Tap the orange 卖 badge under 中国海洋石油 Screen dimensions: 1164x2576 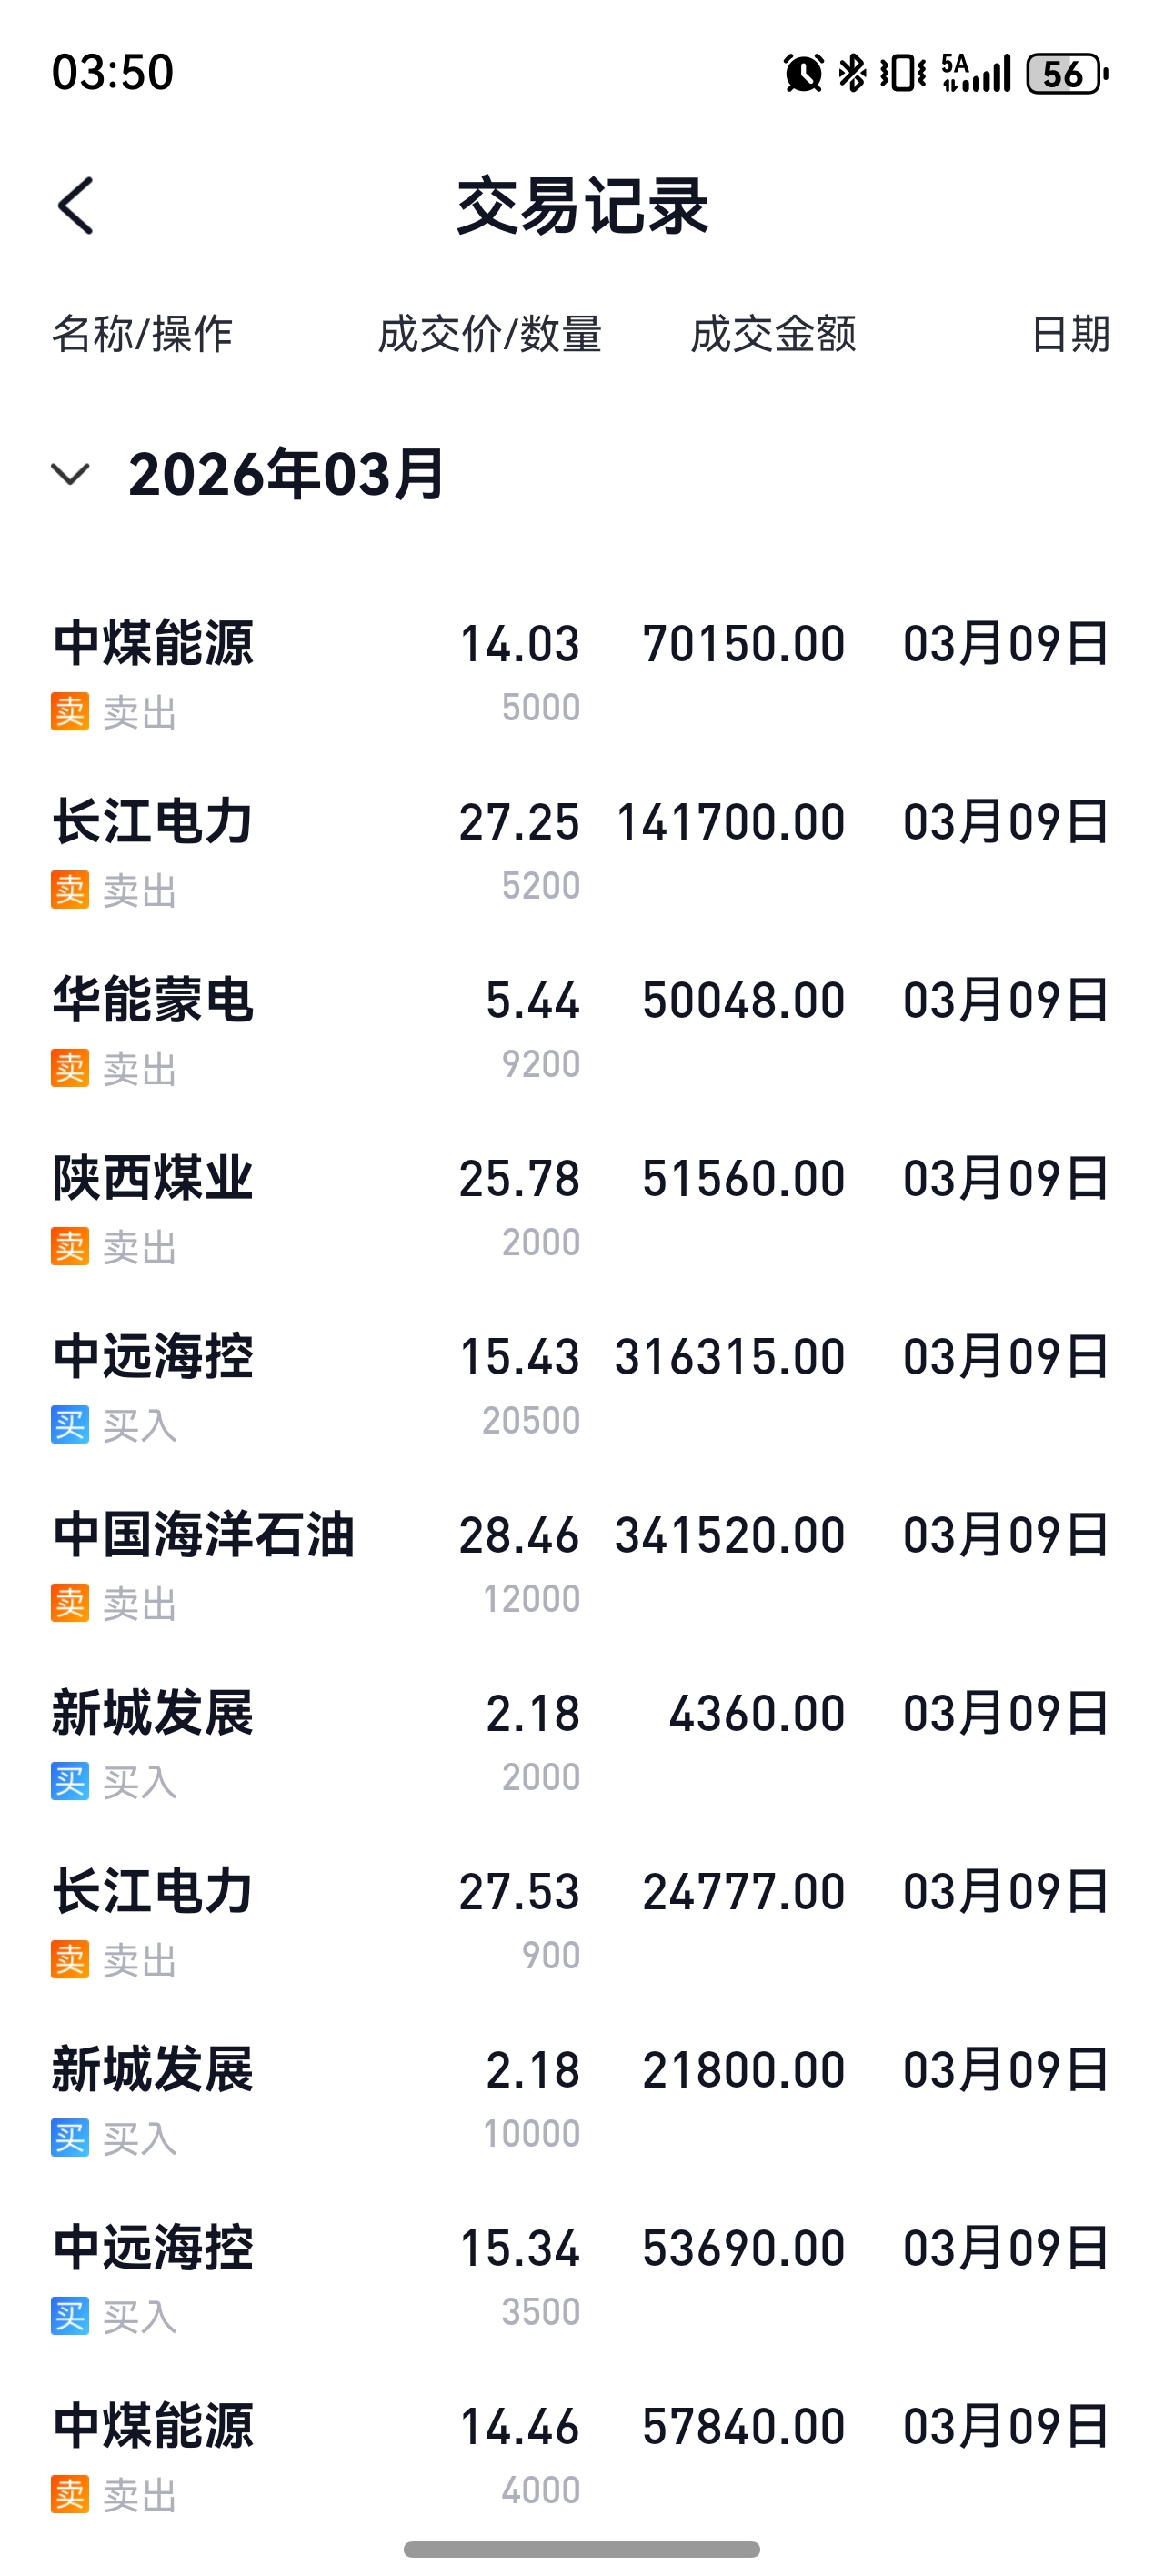[x=70, y=1603]
